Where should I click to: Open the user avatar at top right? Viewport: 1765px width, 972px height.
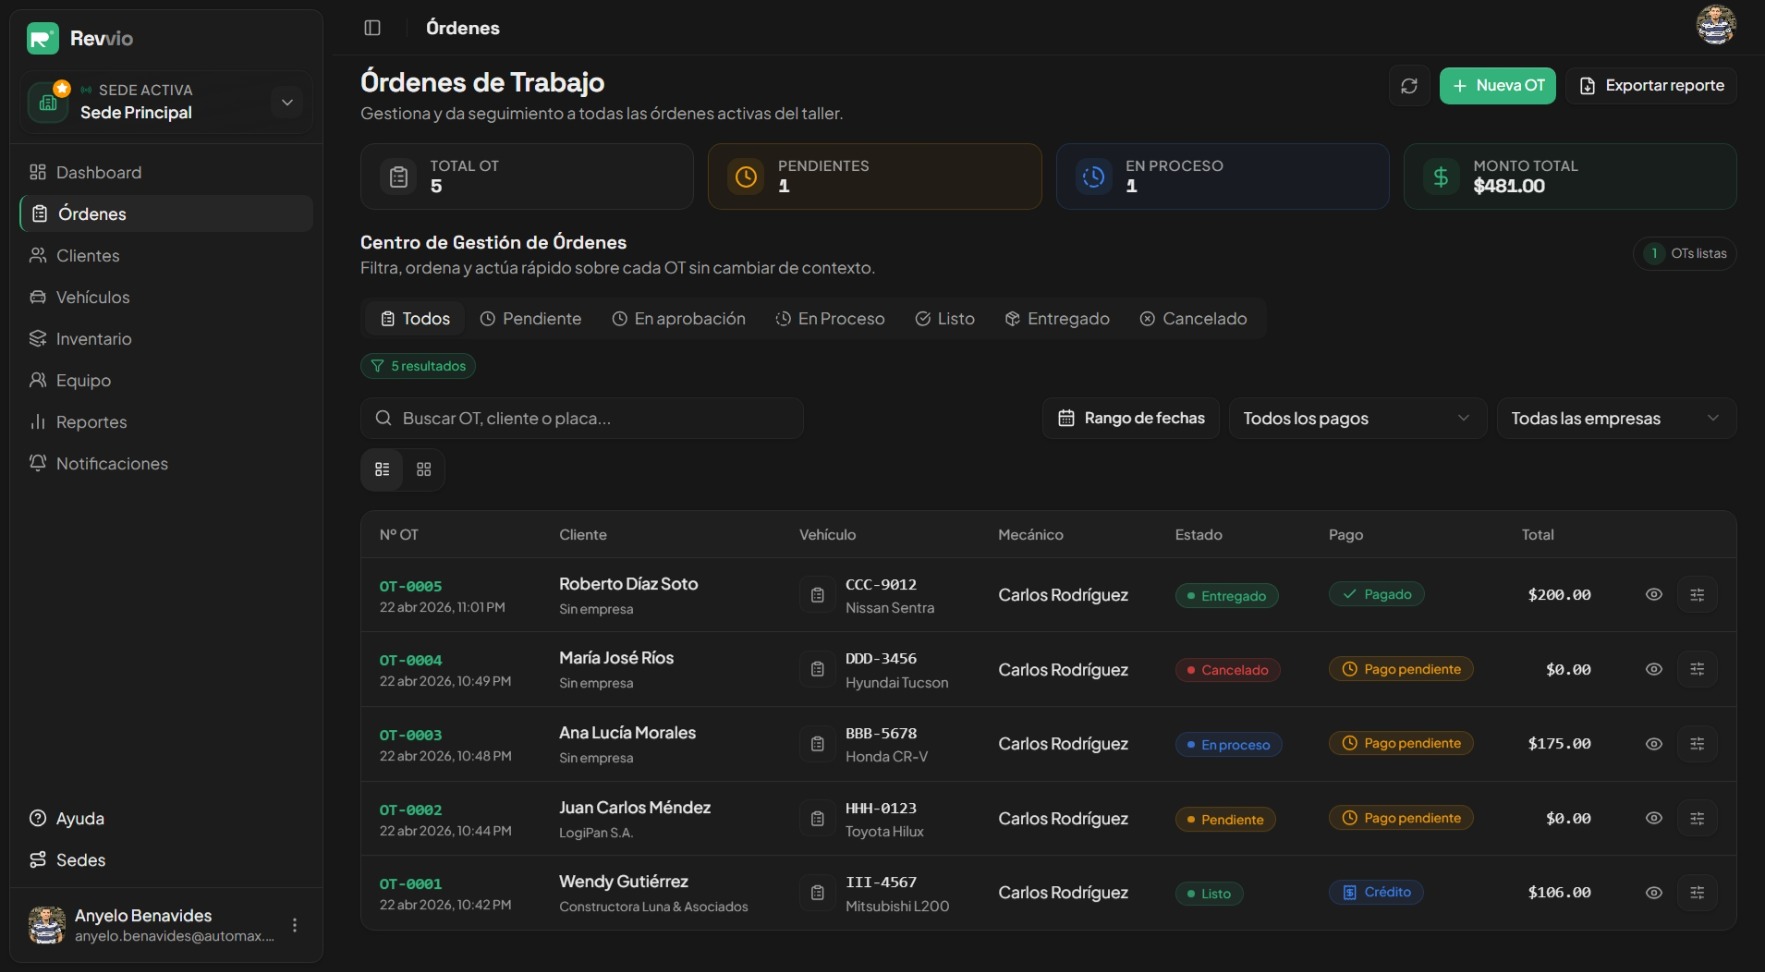click(x=1716, y=25)
